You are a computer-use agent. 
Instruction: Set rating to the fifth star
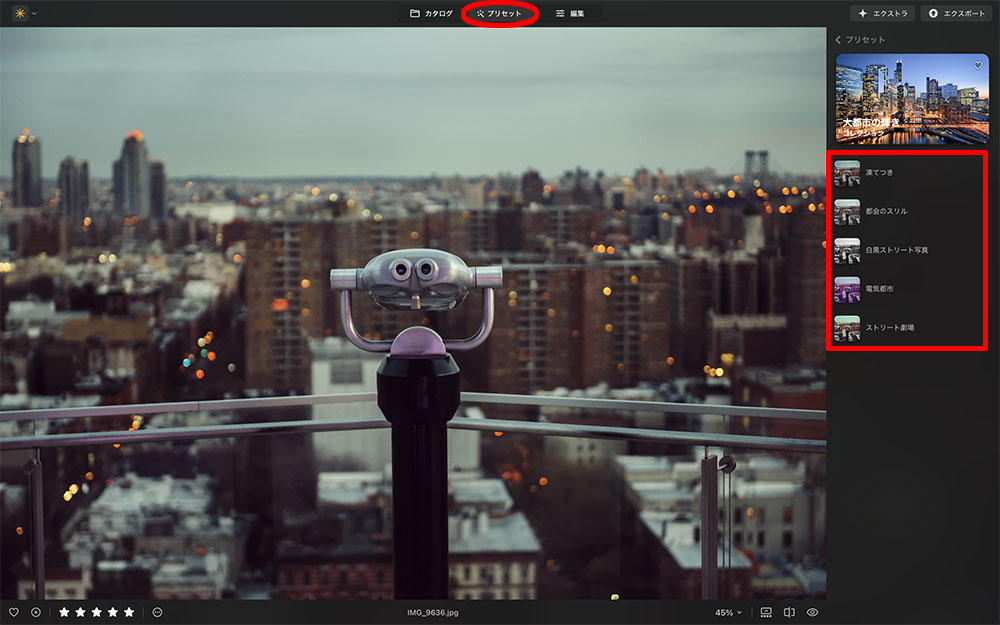(129, 612)
